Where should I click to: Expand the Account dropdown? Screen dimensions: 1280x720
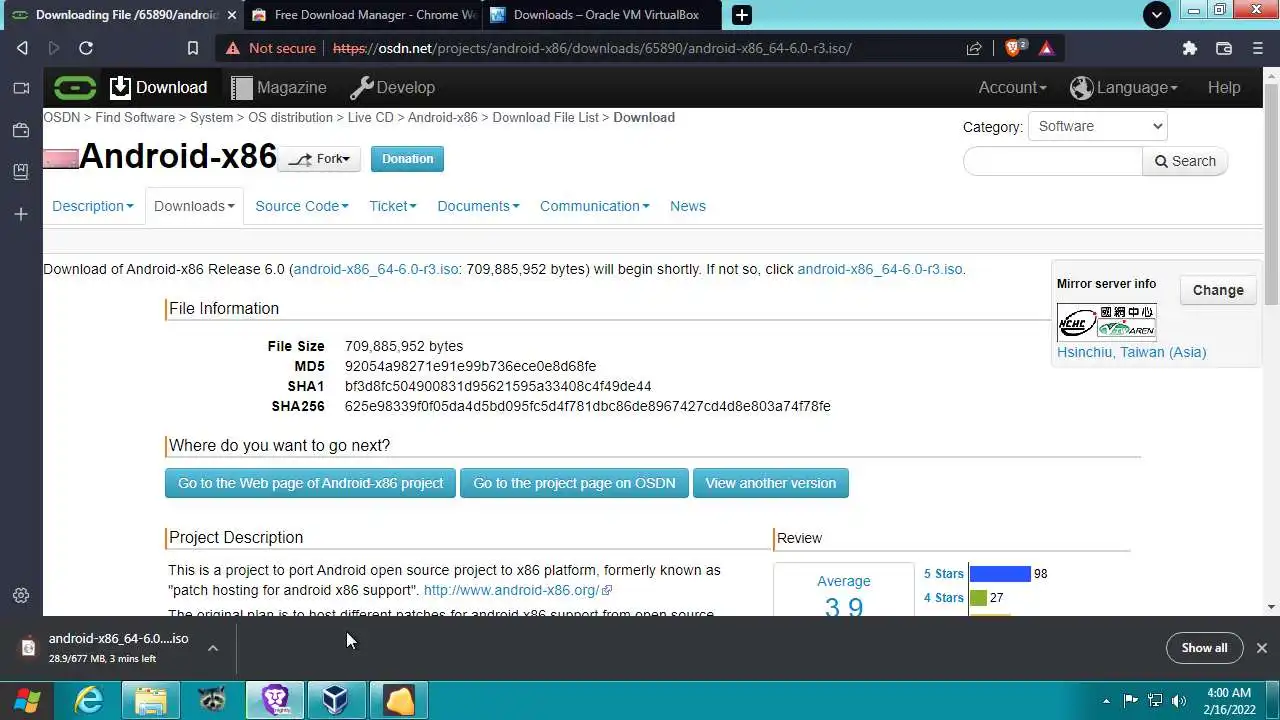(1012, 88)
